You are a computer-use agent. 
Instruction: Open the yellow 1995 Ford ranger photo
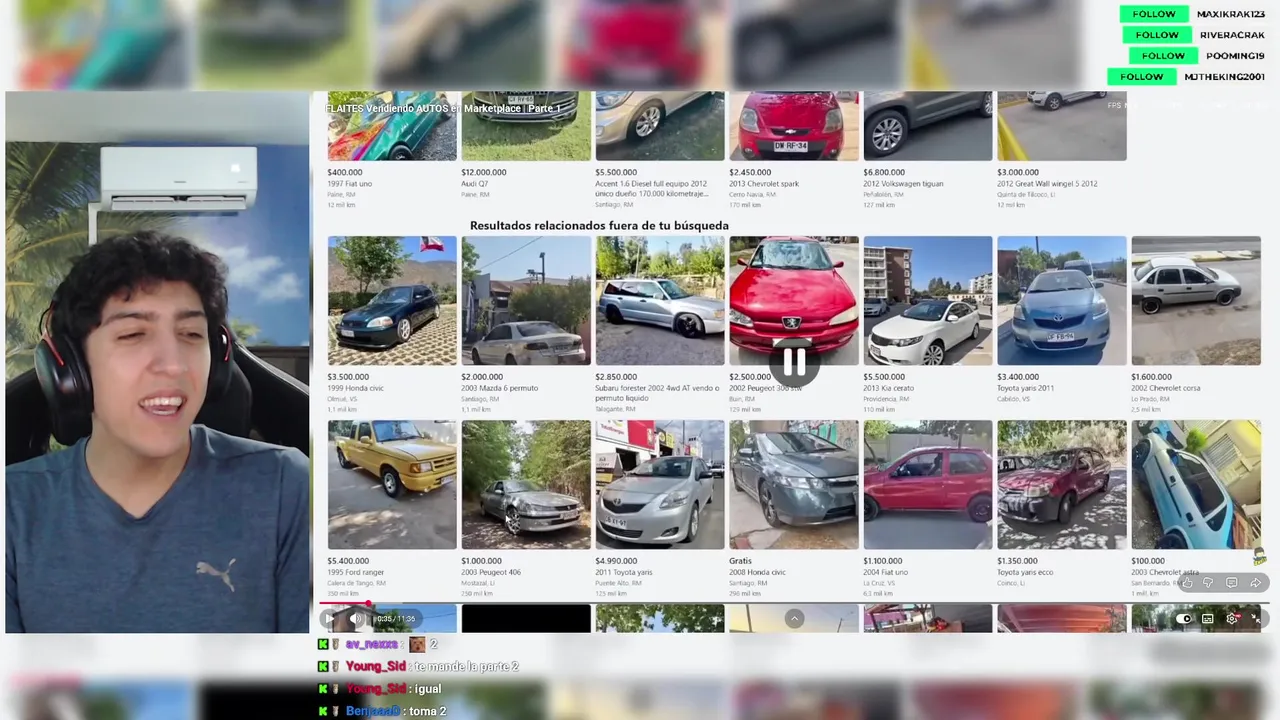(x=392, y=485)
